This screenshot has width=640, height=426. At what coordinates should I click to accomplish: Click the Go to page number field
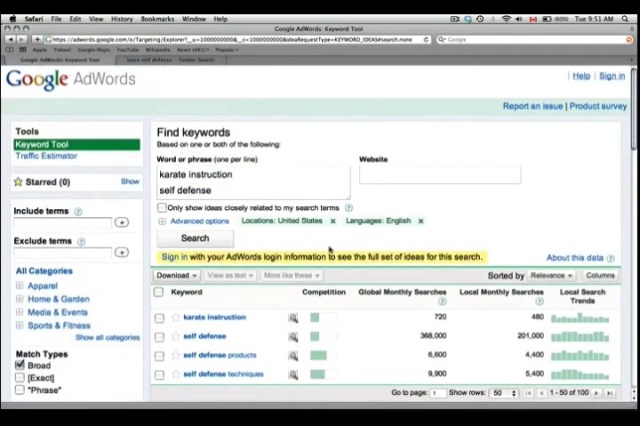(x=438, y=393)
